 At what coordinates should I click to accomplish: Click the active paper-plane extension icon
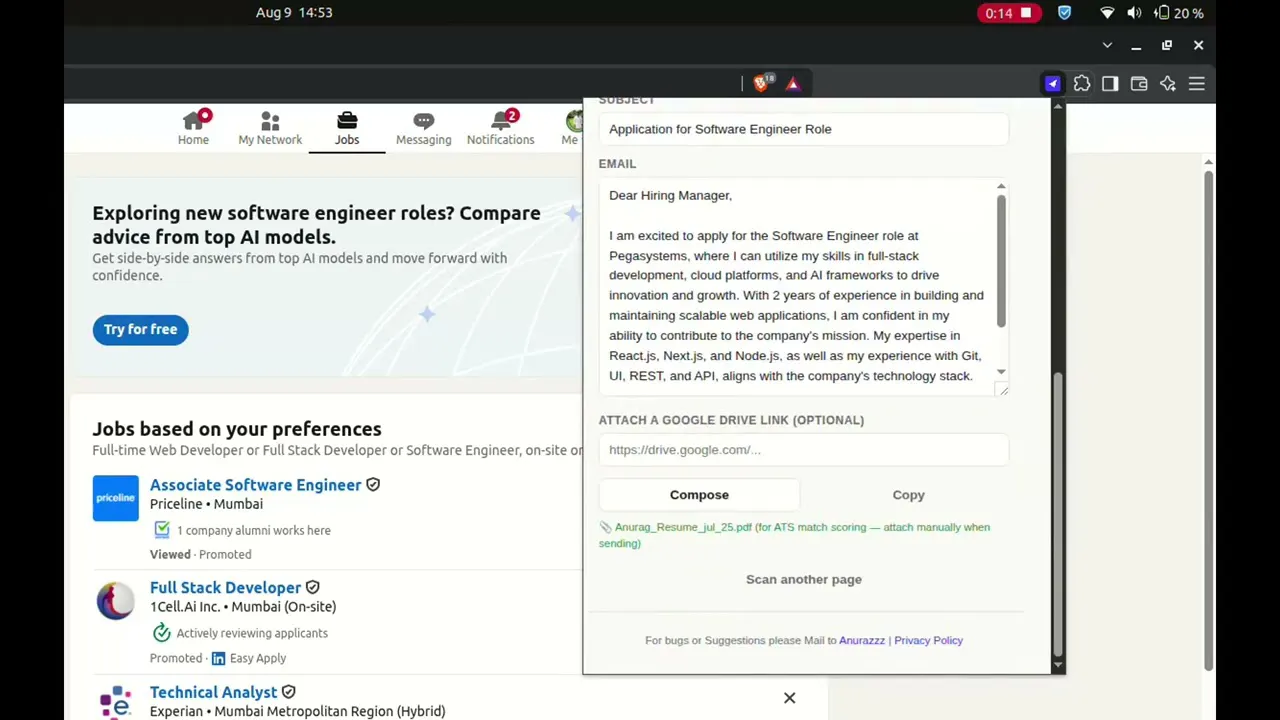1052,84
